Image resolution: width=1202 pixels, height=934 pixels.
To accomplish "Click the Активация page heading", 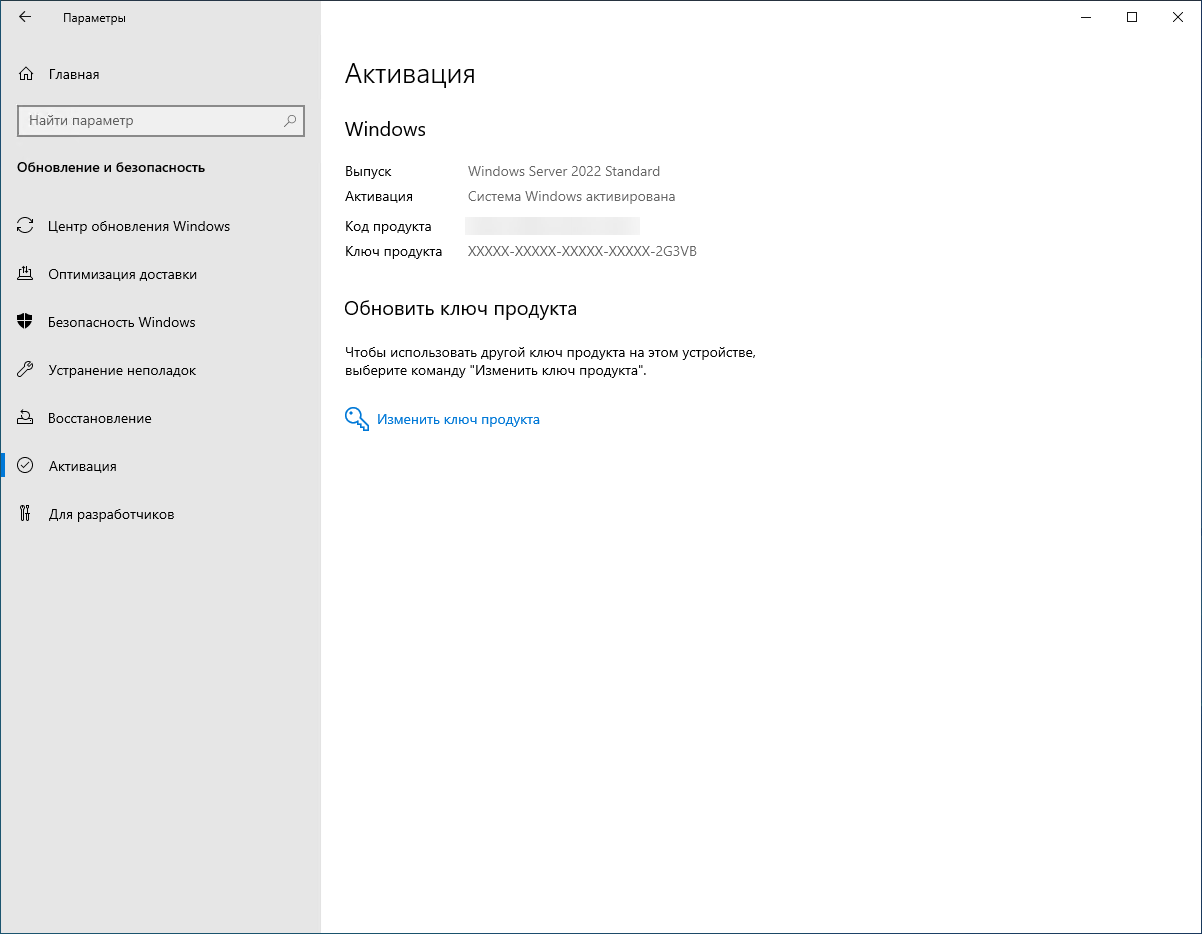I will pyautogui.click(x=410, y=74).
